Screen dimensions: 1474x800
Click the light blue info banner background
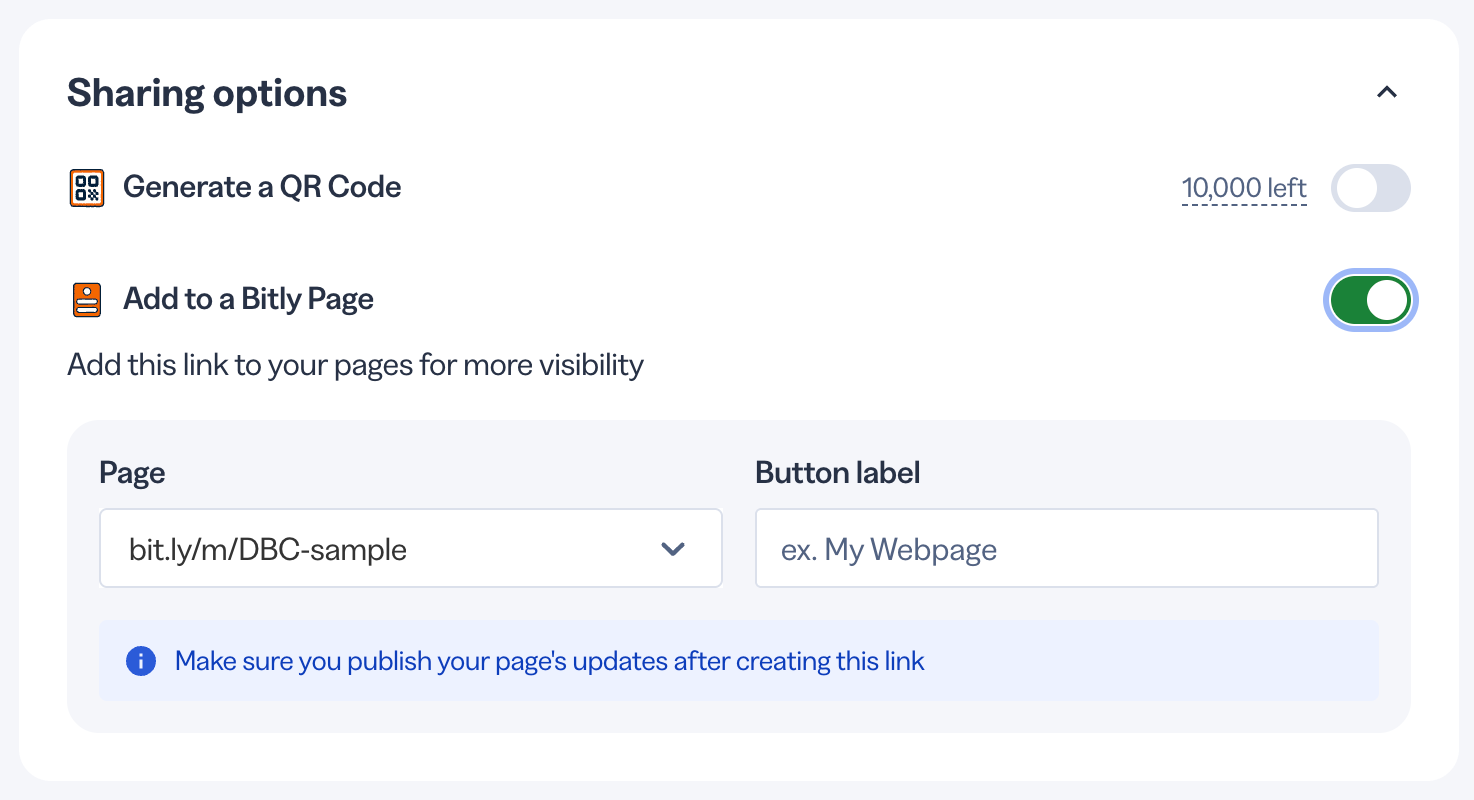(x=739, y=661)
